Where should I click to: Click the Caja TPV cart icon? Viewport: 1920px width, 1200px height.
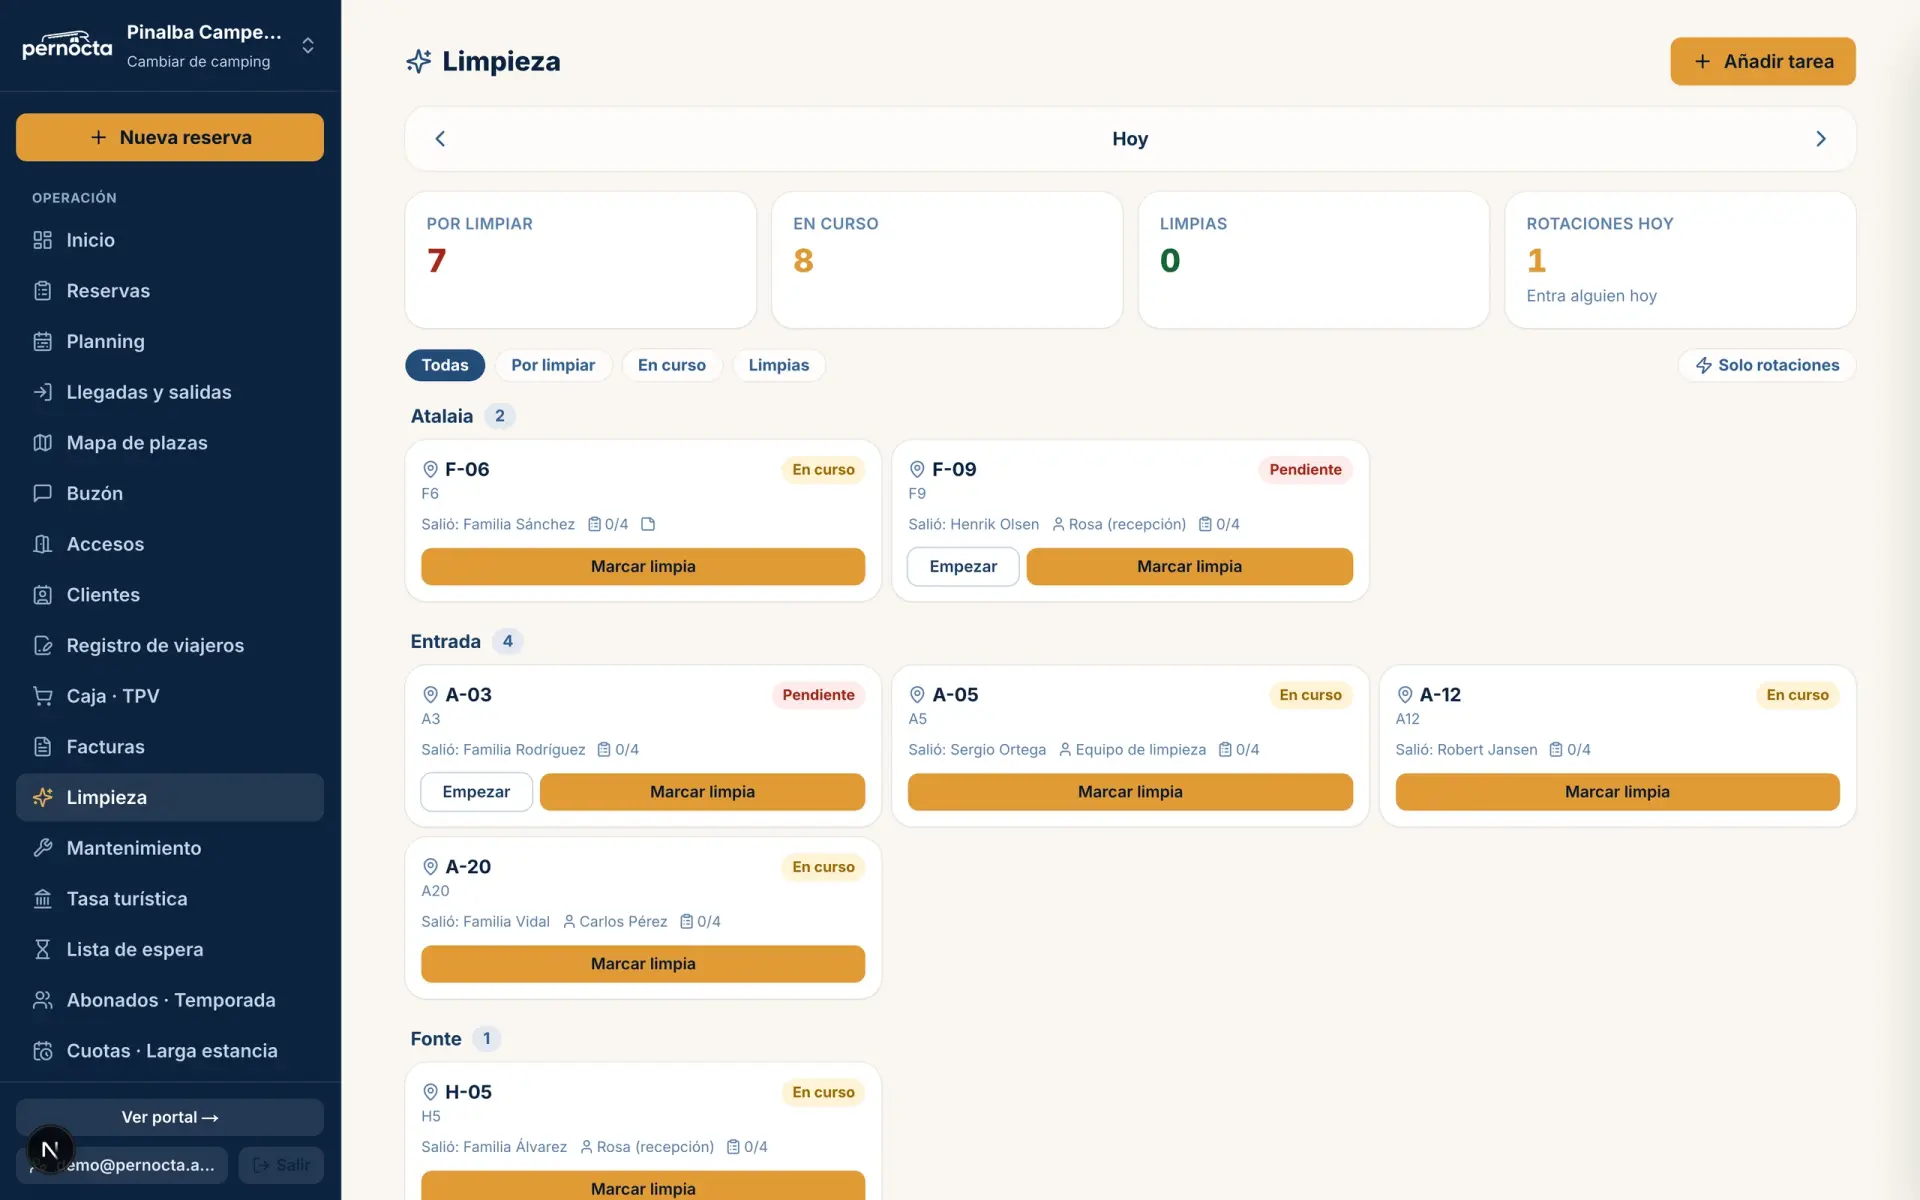(42, 696)
